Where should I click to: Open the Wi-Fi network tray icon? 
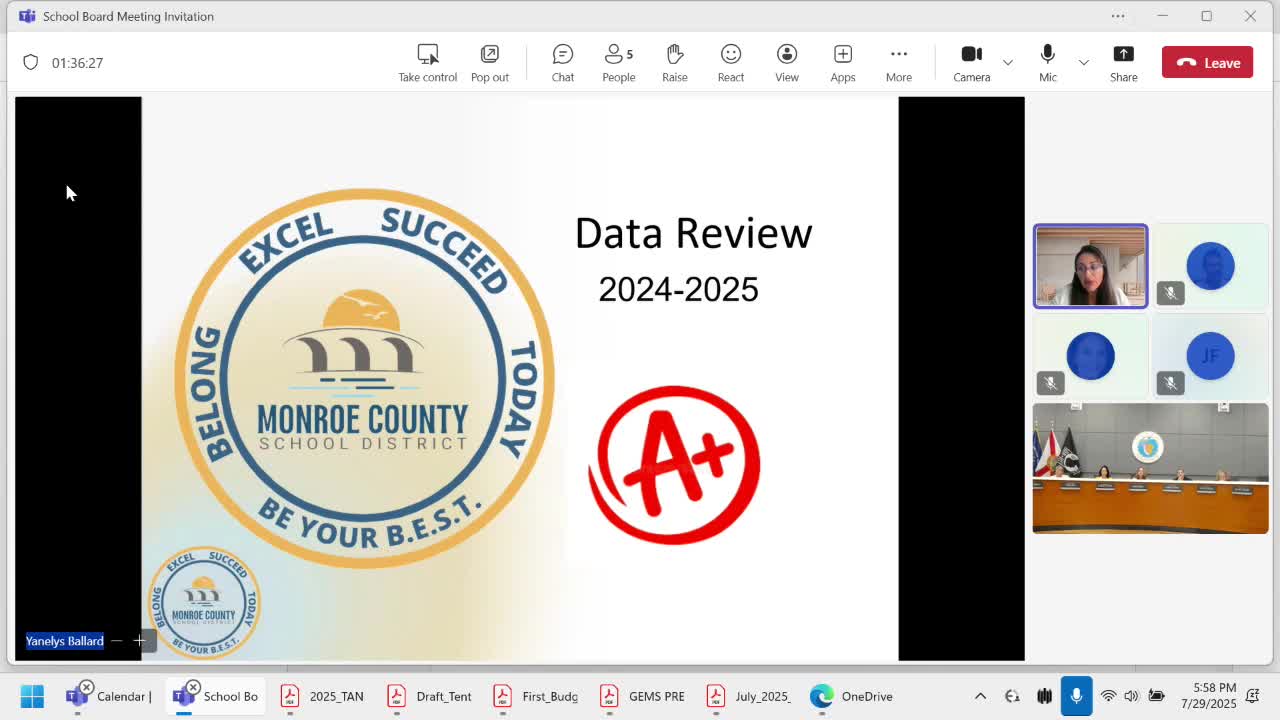(1108, 696)
